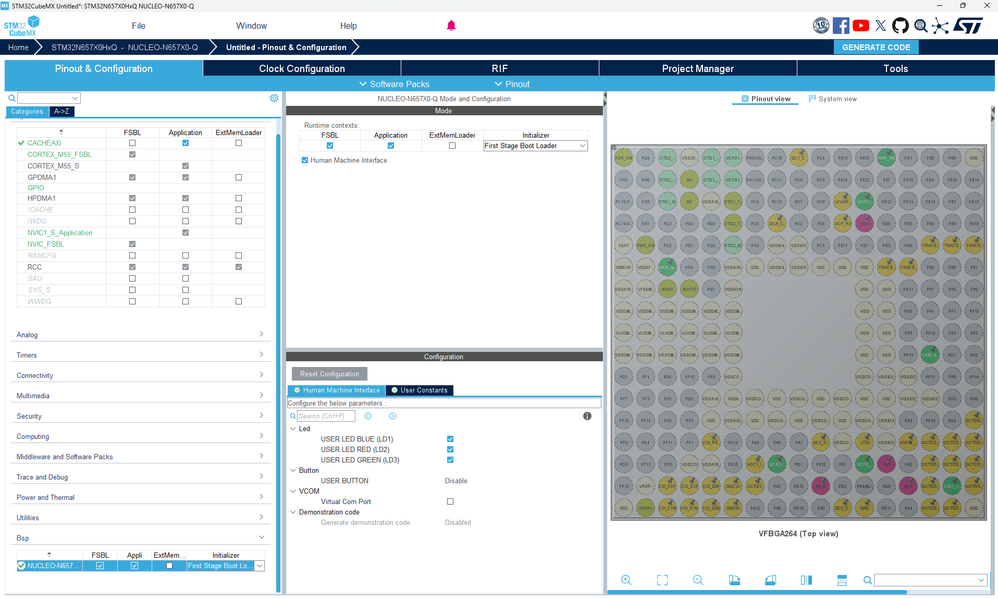Click the pin search combo box field
The image size is (998, 599).
(931, 580)
